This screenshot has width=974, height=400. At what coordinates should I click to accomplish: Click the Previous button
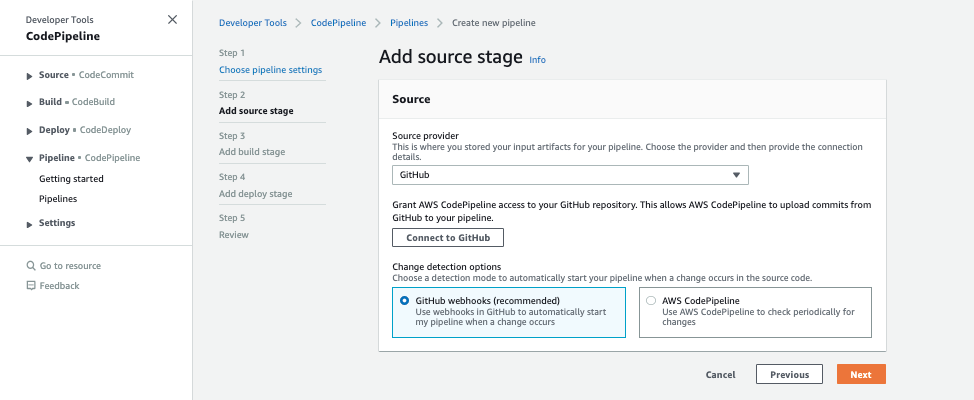click(x=789, y=374)
